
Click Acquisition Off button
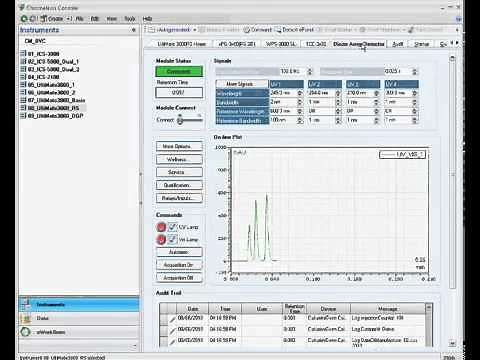pyautogui.click(x=179, y=278)
